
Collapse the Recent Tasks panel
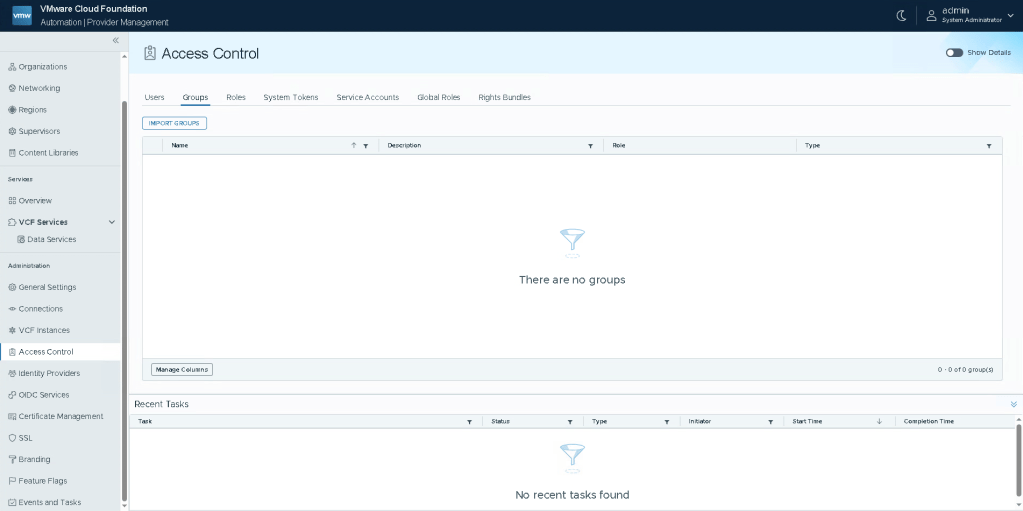1013,404
